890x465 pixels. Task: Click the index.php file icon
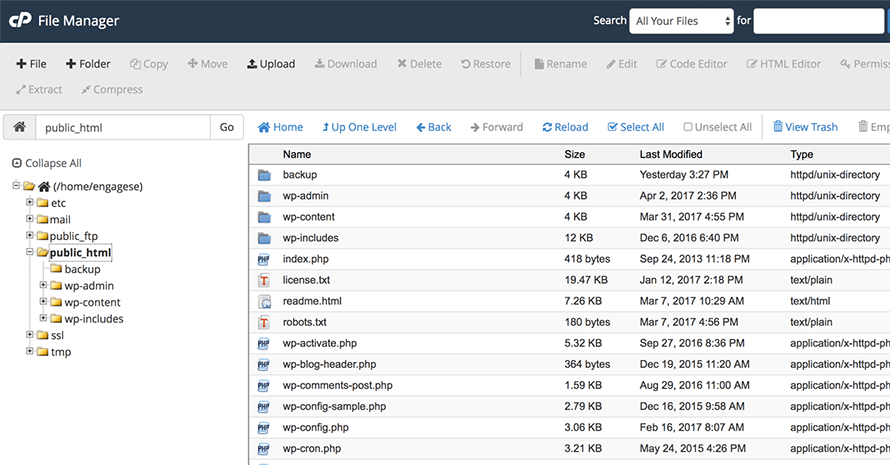[x=263, y=259]
